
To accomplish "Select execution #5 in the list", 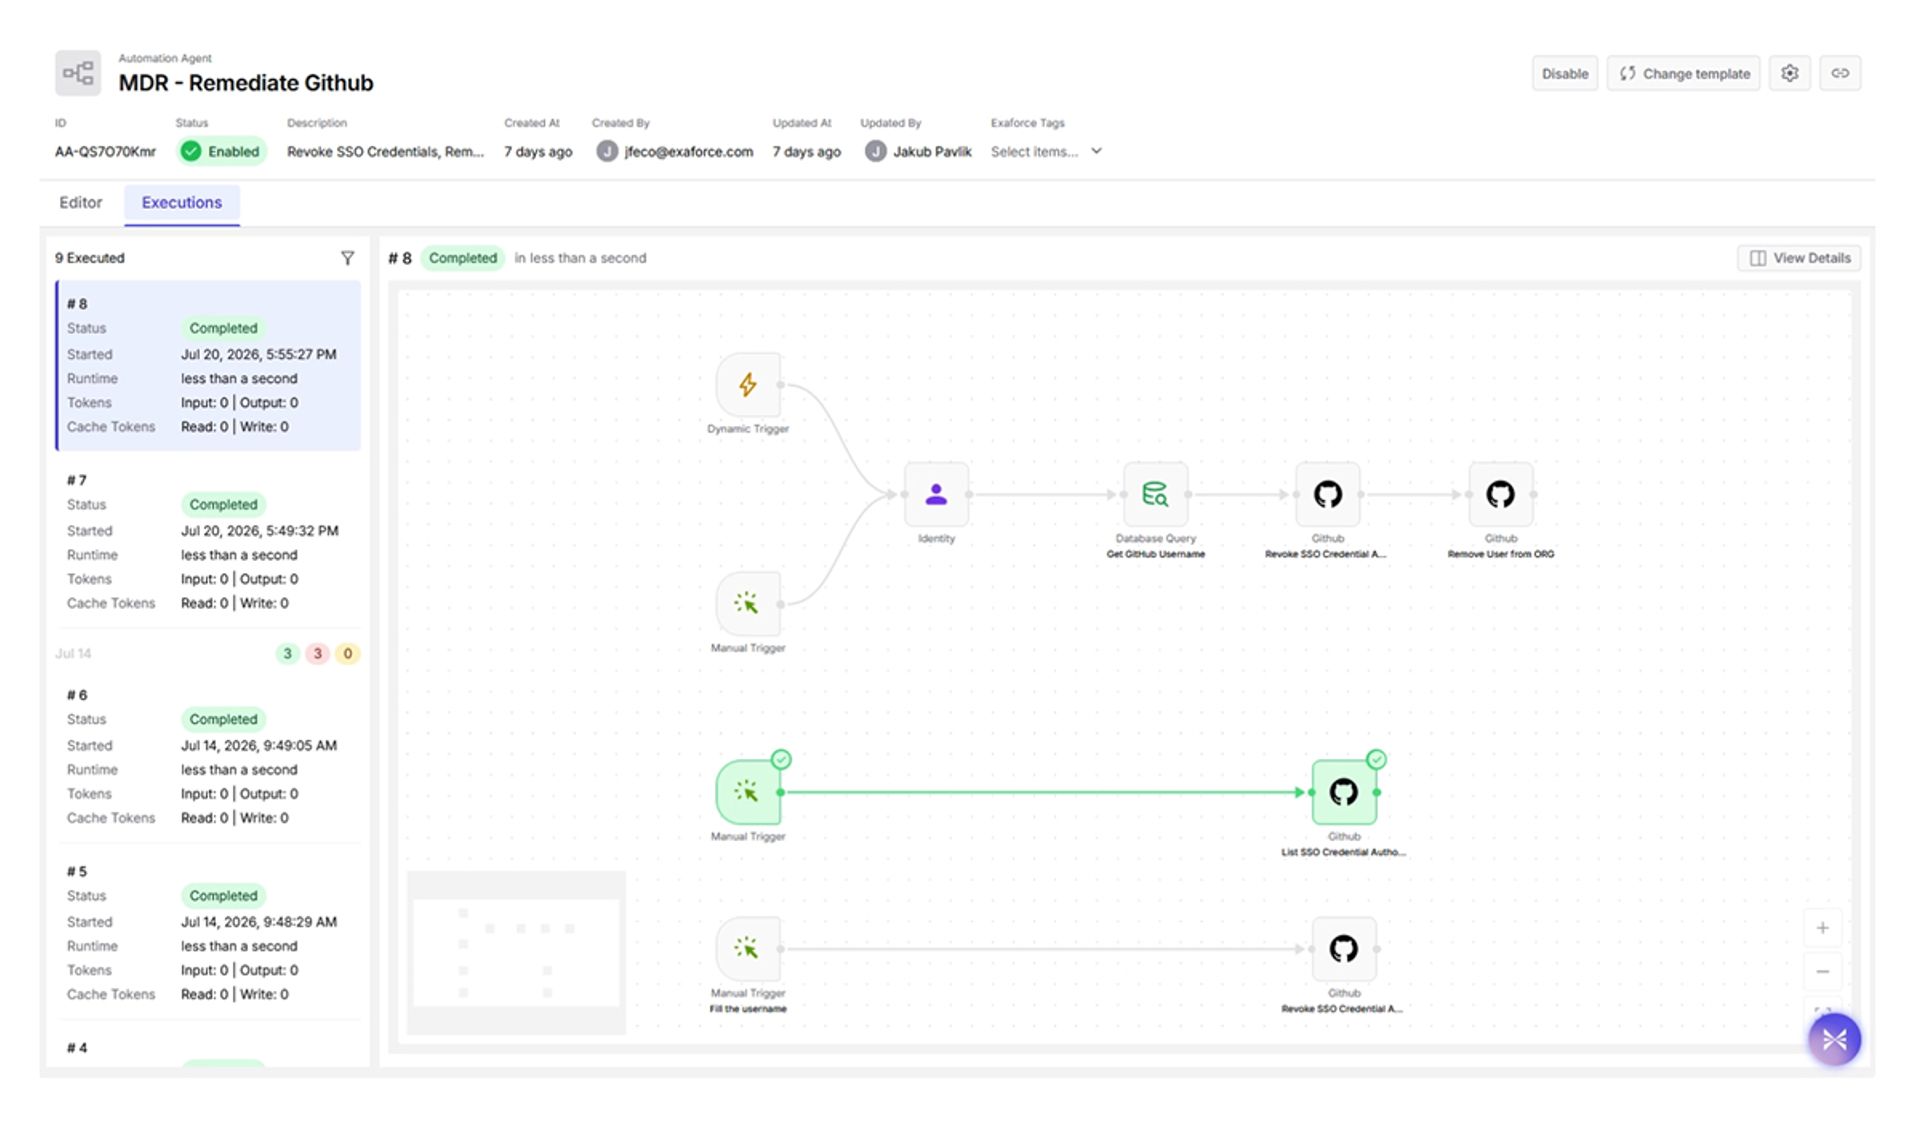I will (208, 932).
